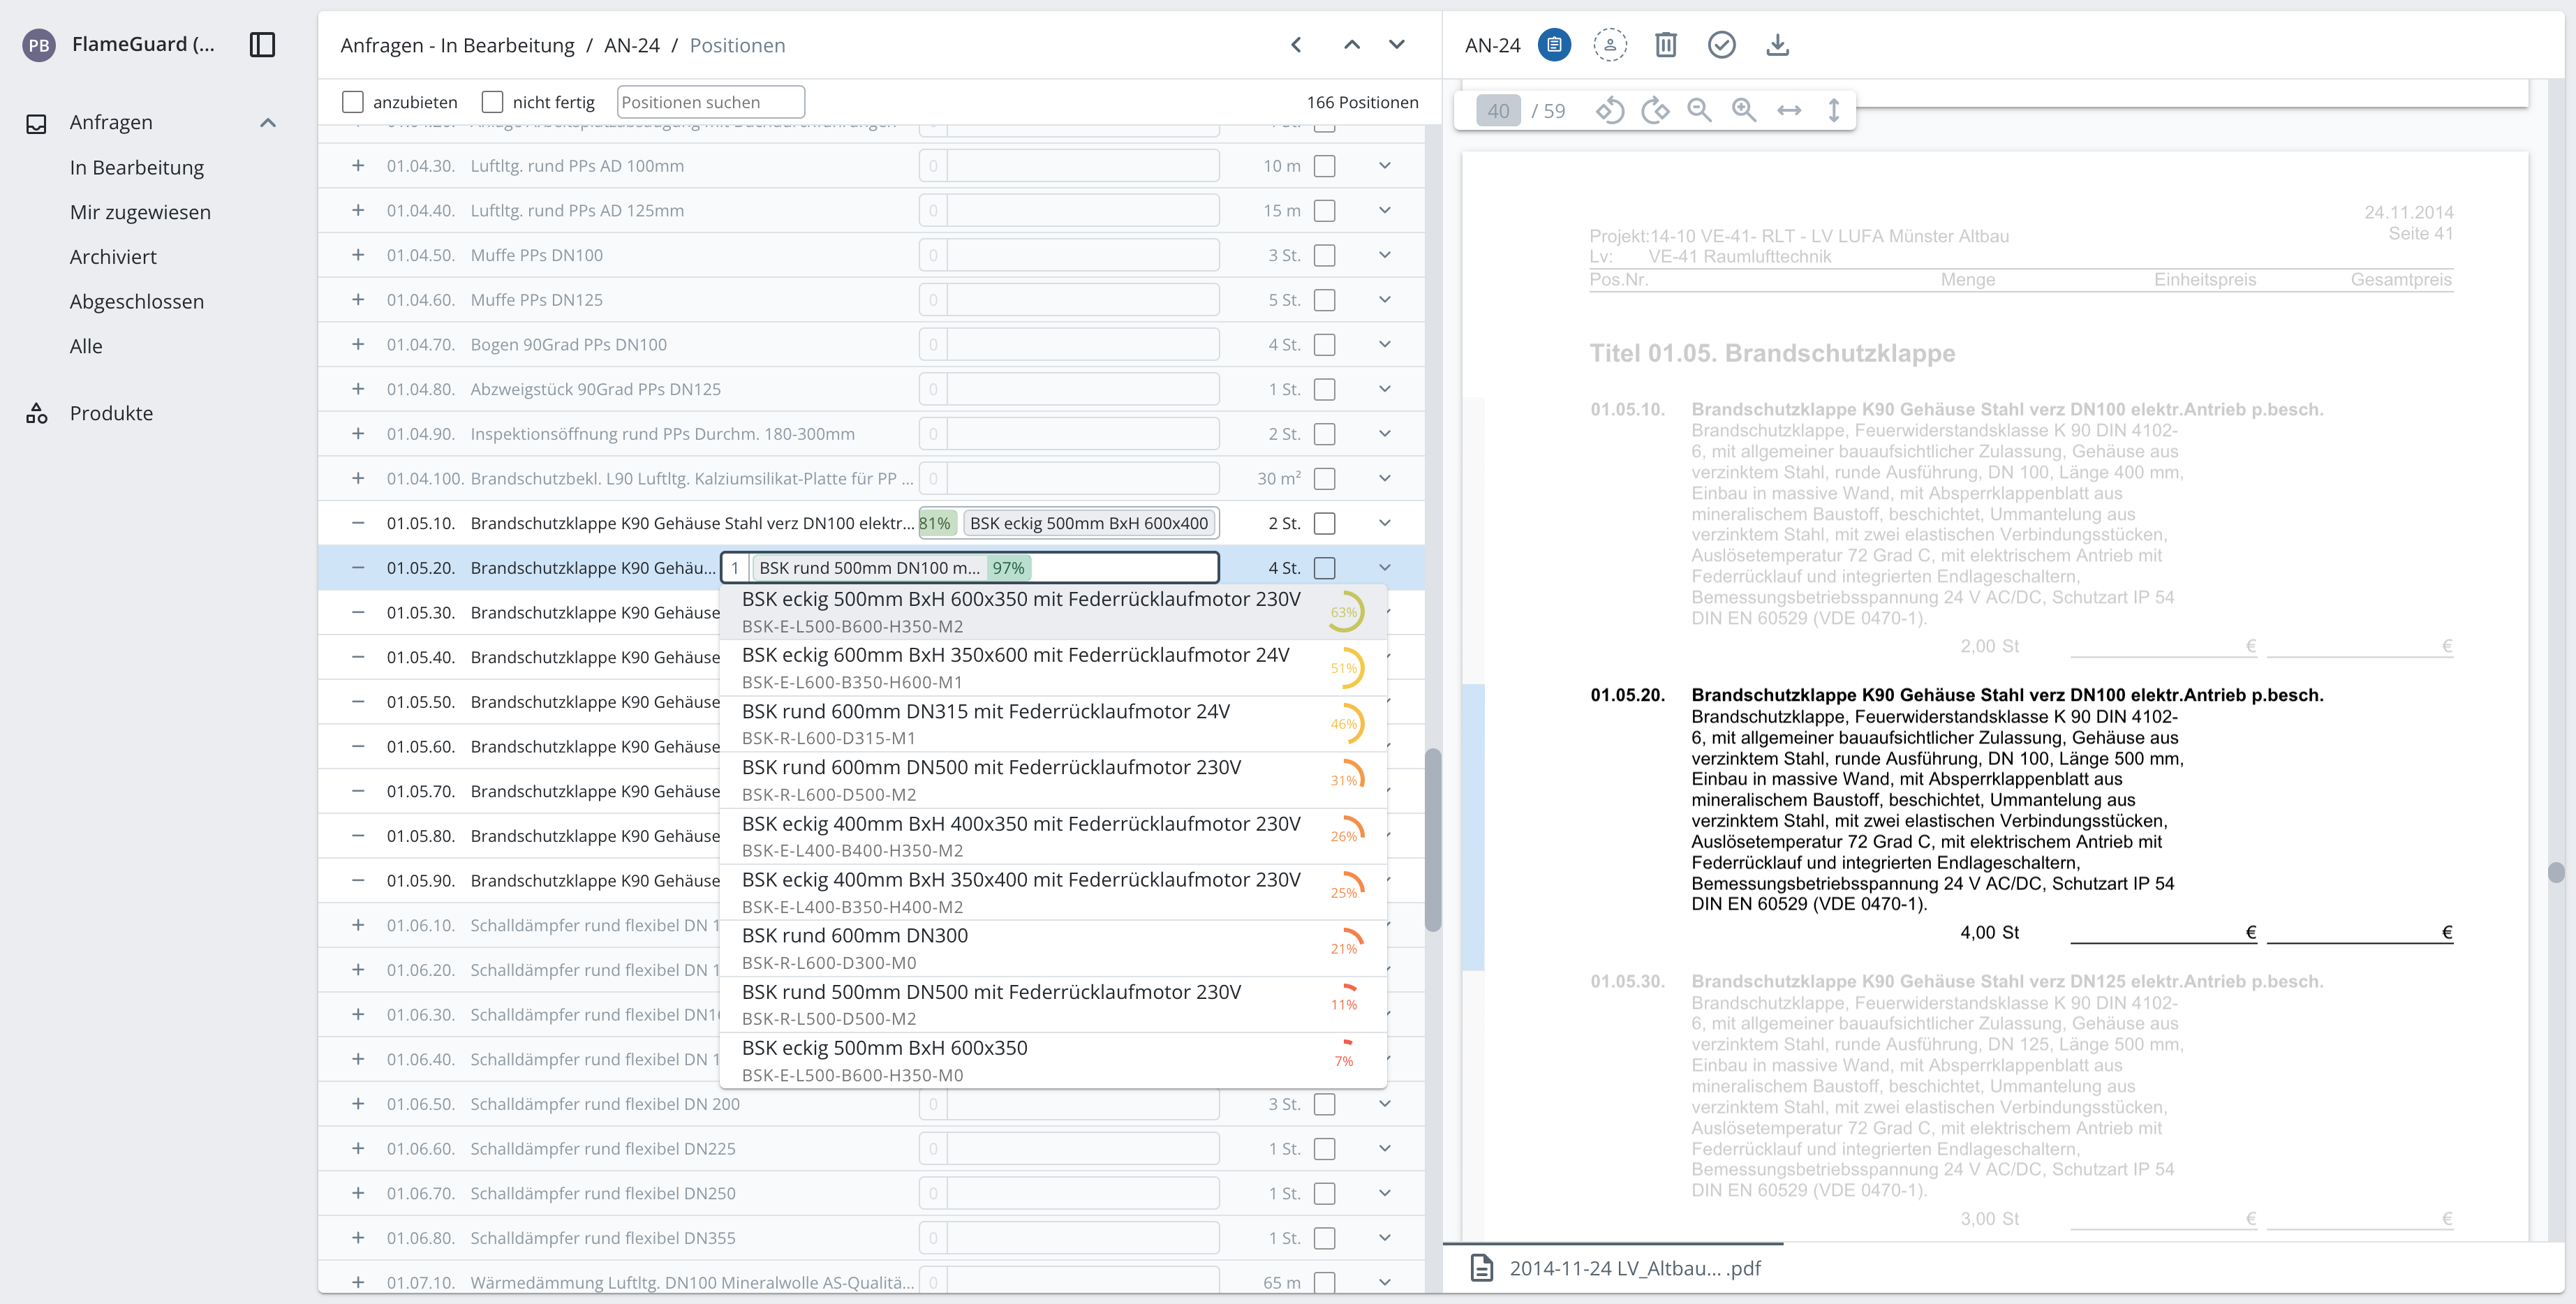2576x1304 pixels.
Task: Click the PDF viewer scrollbar thumb
Action: point(2556,872)
